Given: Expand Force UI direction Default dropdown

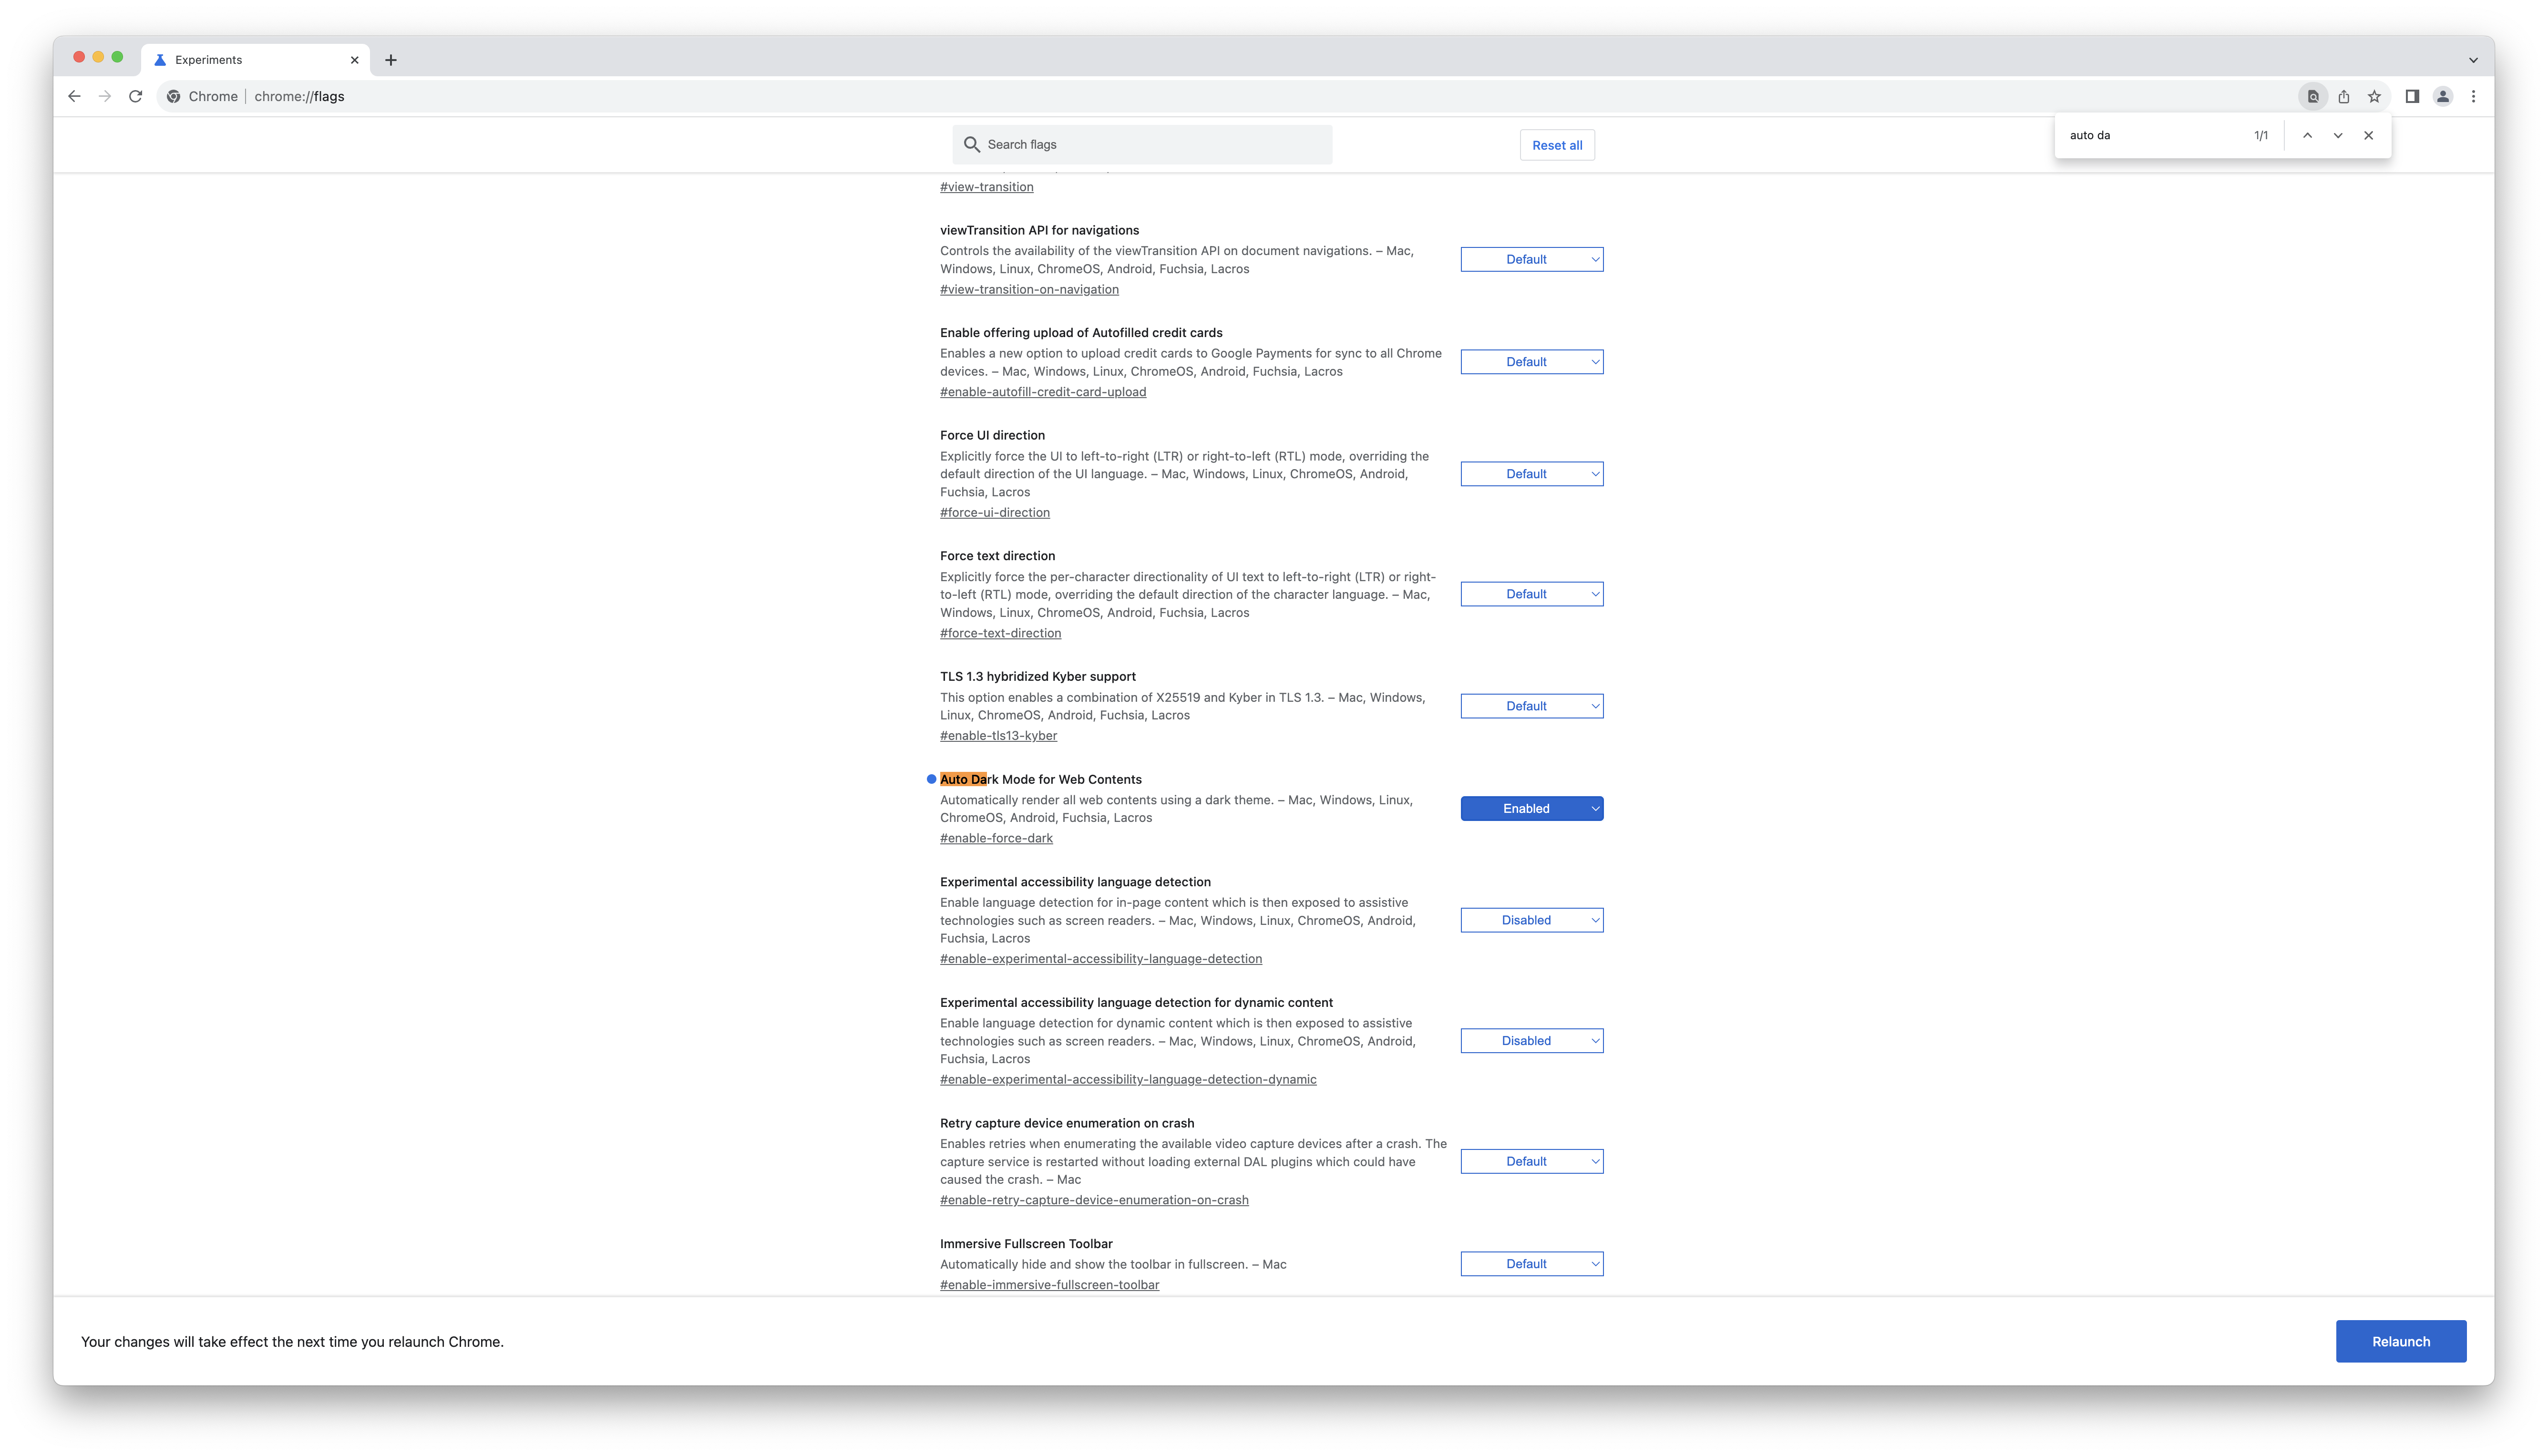Looking at the screenshot, I should [1531, 474].
